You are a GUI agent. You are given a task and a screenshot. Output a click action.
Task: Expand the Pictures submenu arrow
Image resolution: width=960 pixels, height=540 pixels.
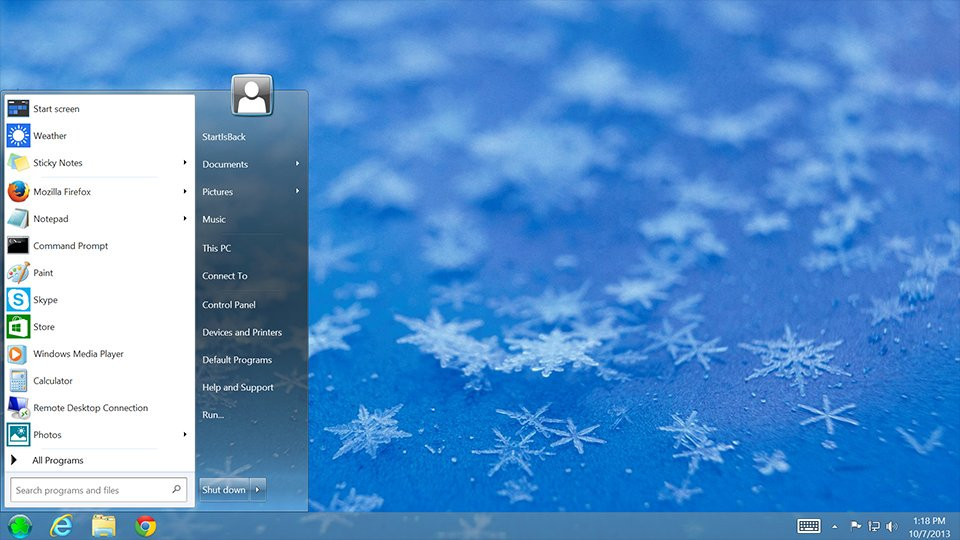tap(297, 191)
